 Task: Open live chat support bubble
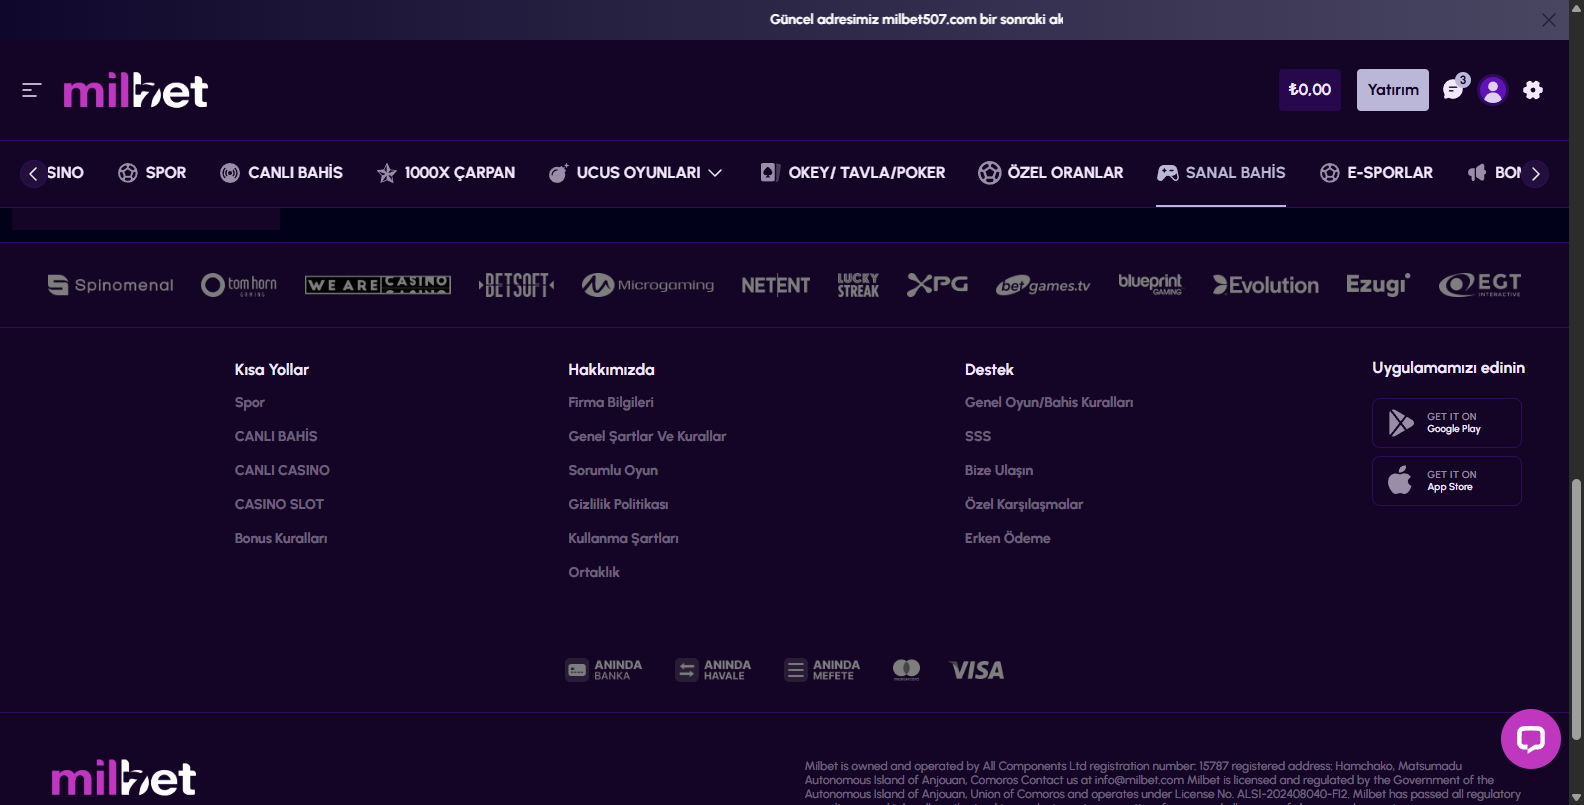(x=1531, y=739)
